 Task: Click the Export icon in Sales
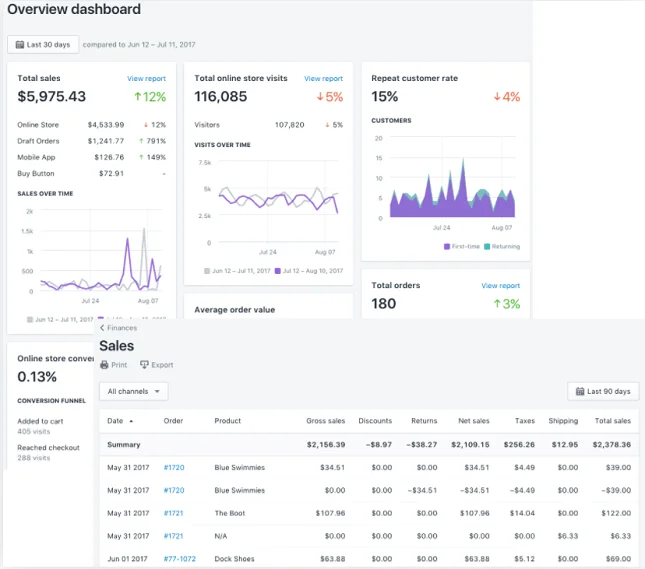point(144,365)
